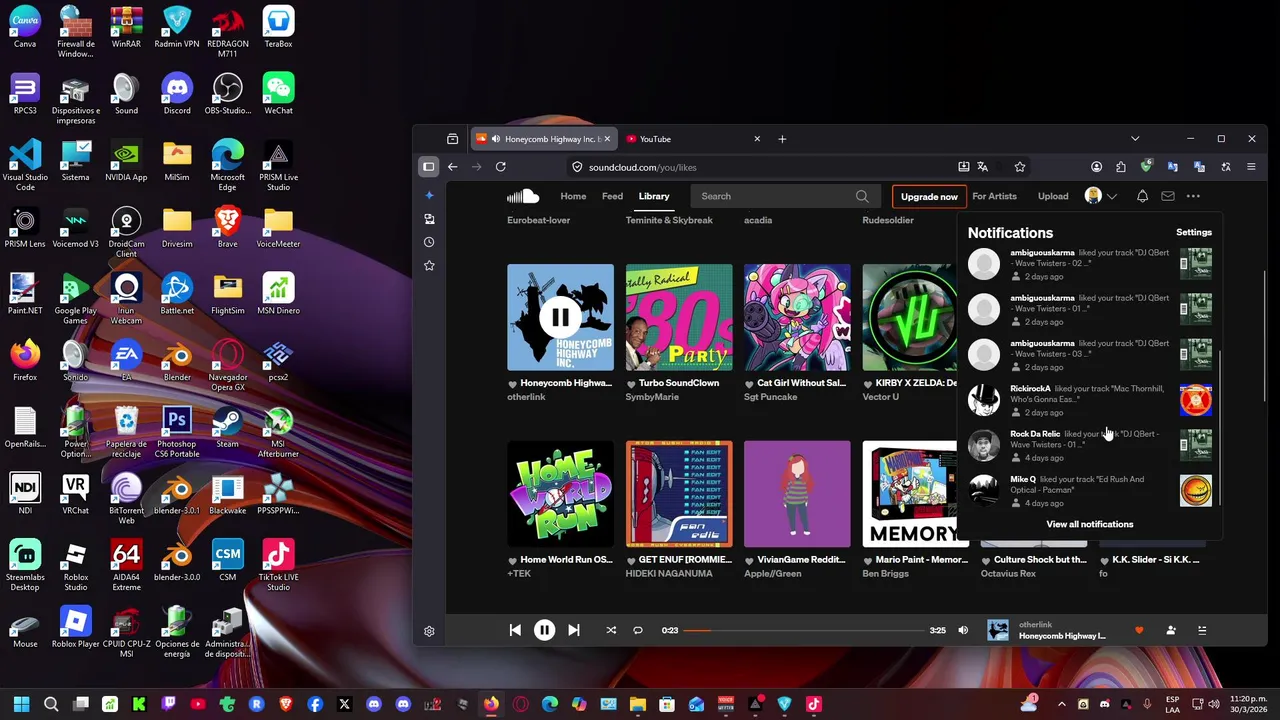This screenshot has height=720, width=1280.
Task: Open the three-dot more menu
Action: (x=1193, y=196)
